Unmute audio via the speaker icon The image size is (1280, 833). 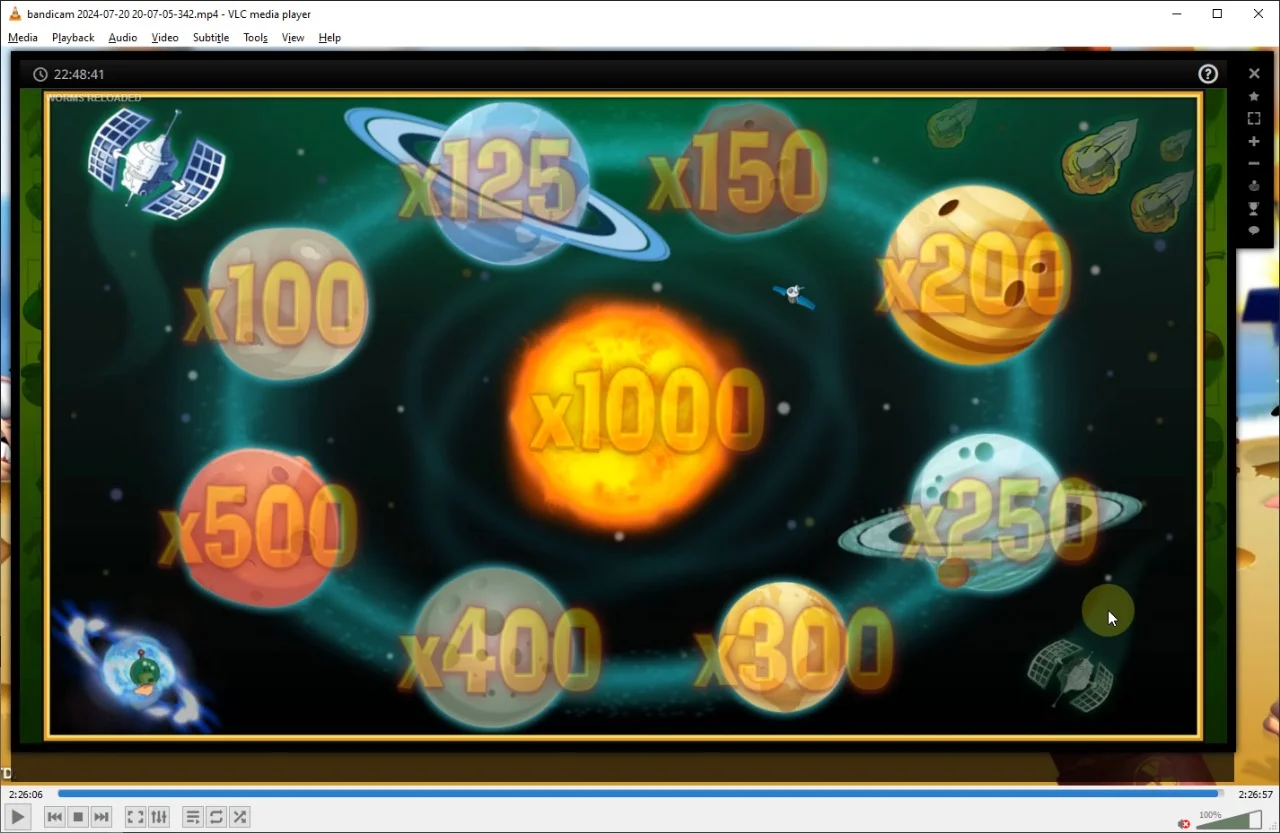coord(1184,823)
